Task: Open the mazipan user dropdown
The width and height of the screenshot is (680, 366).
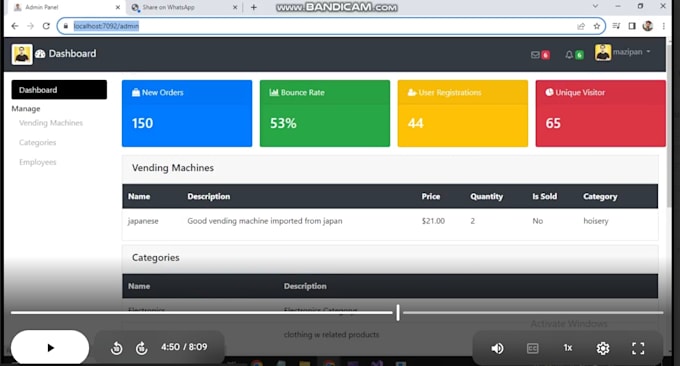Action: pyautogui.click(x=623, y=52)
